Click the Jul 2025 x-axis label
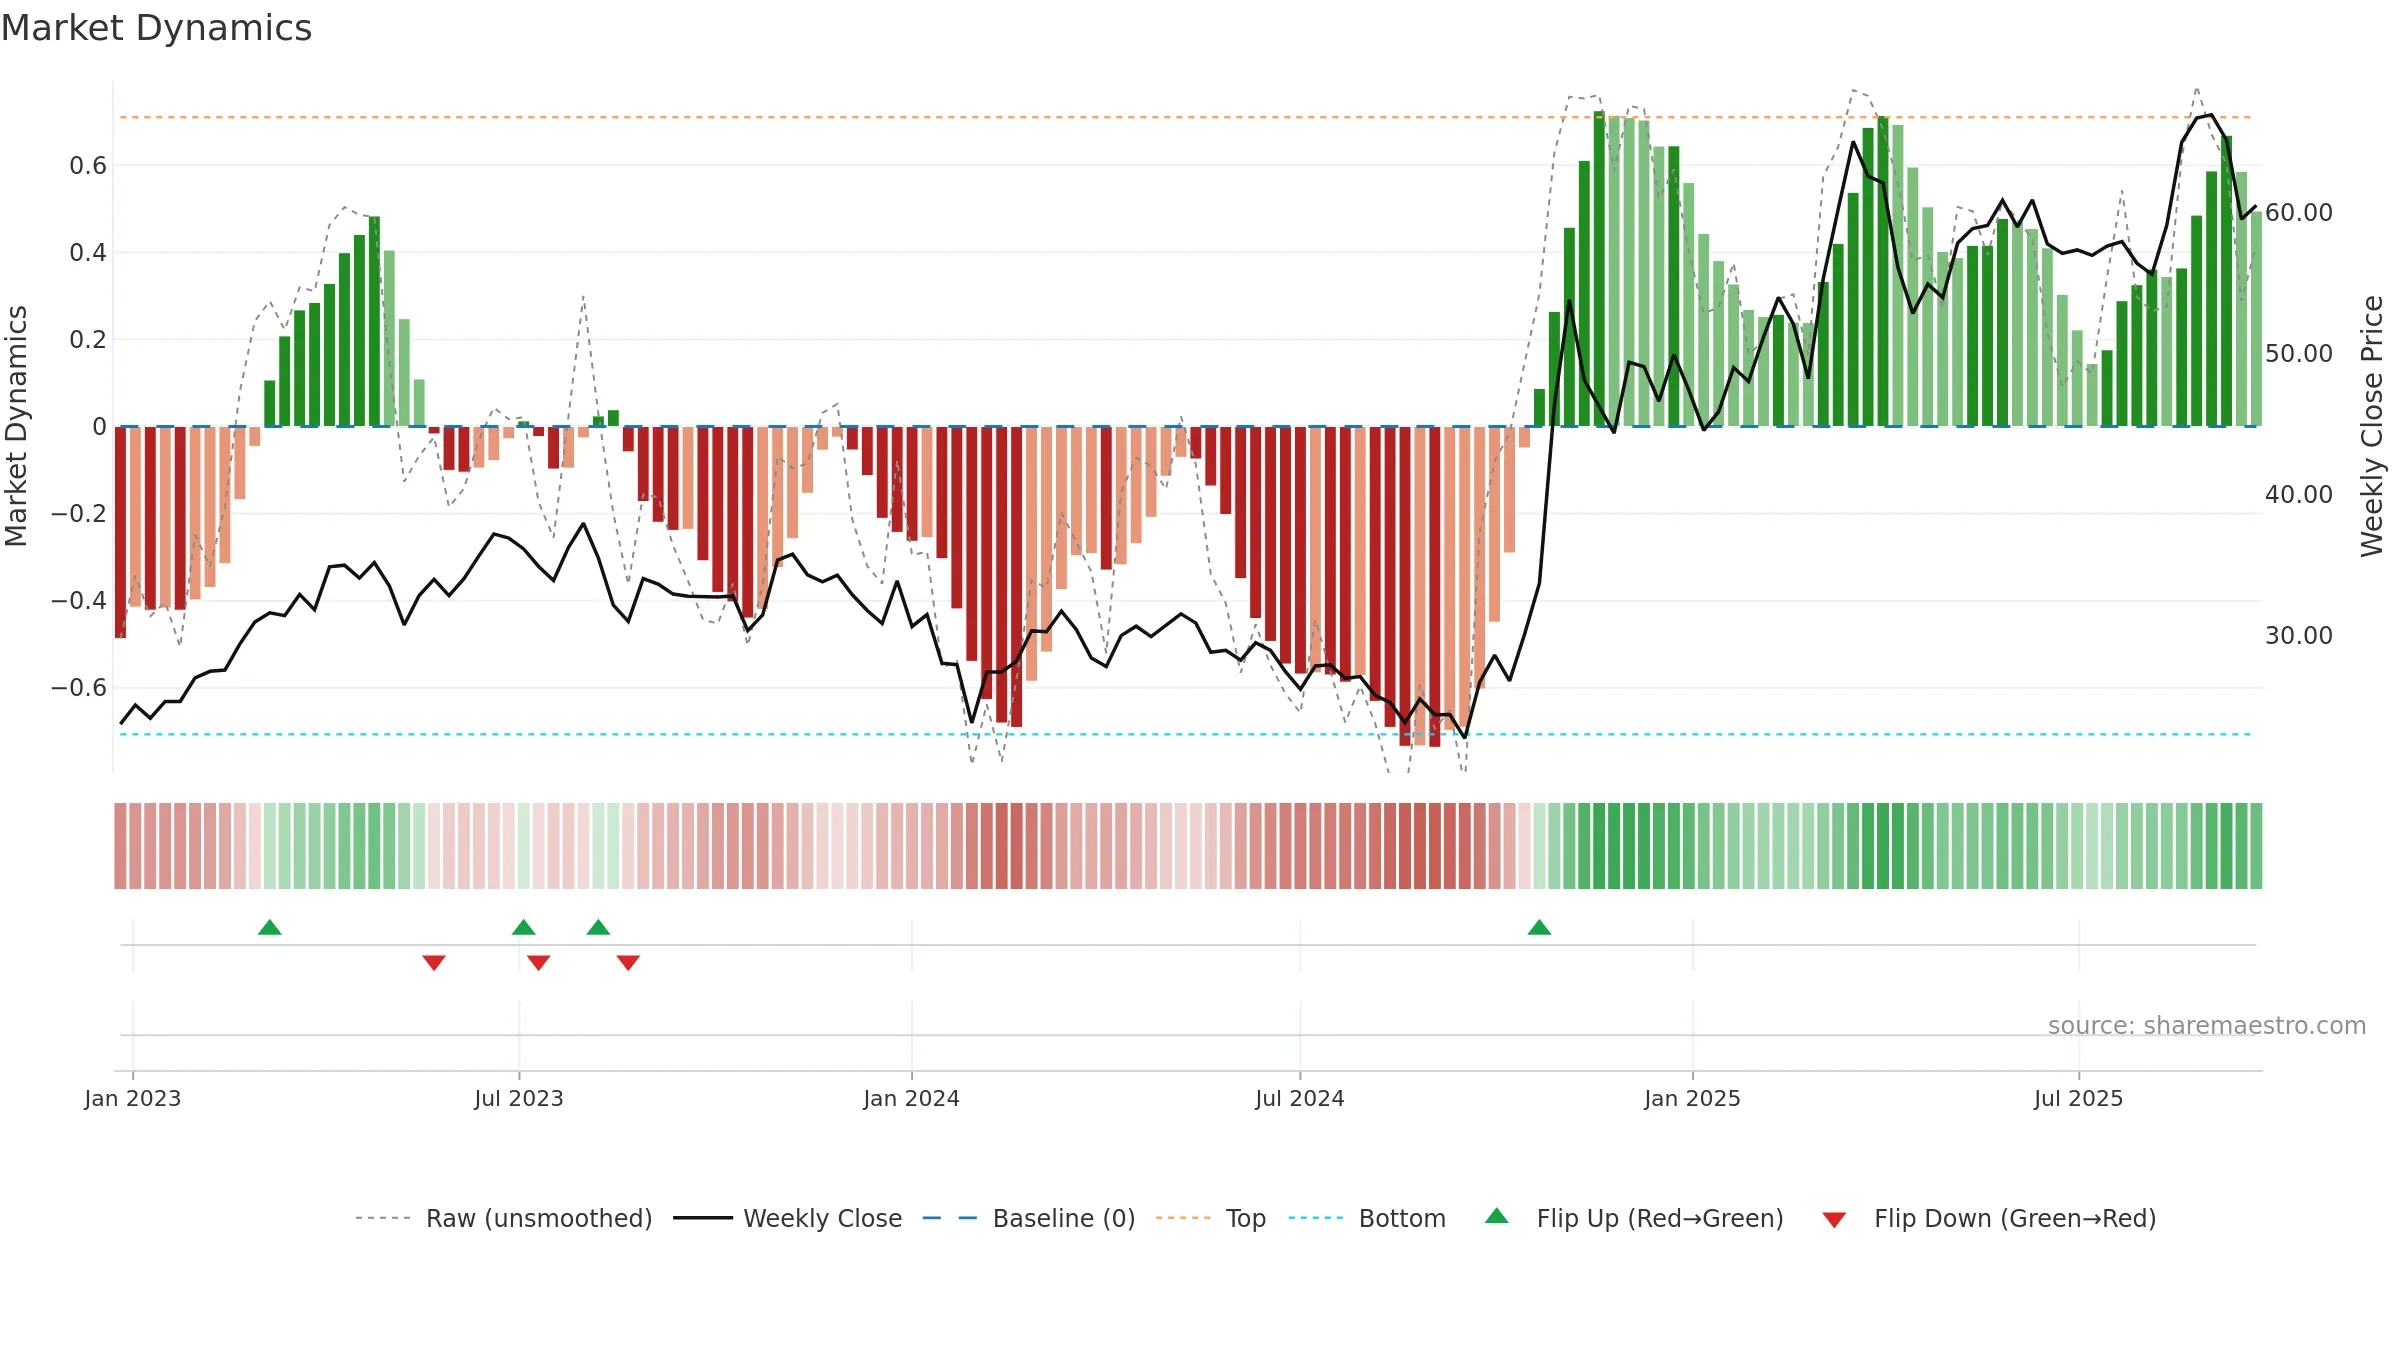 point(2079,1098)
